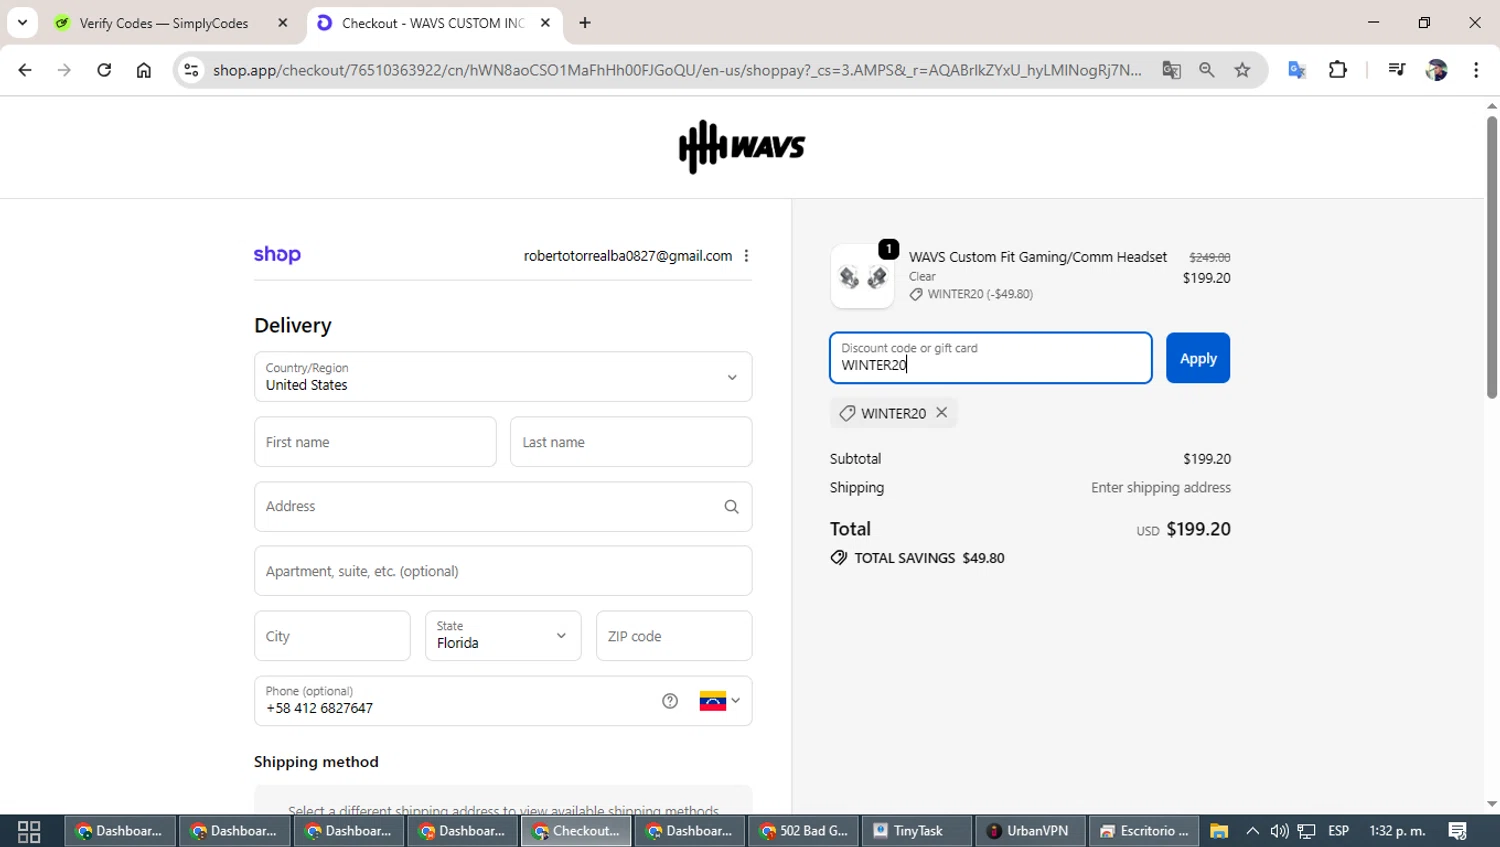Open the 502 Bad G... taskbar window
Image resolution: width=1500 pixels, height=847 pixels.
[x=804, y=831]
